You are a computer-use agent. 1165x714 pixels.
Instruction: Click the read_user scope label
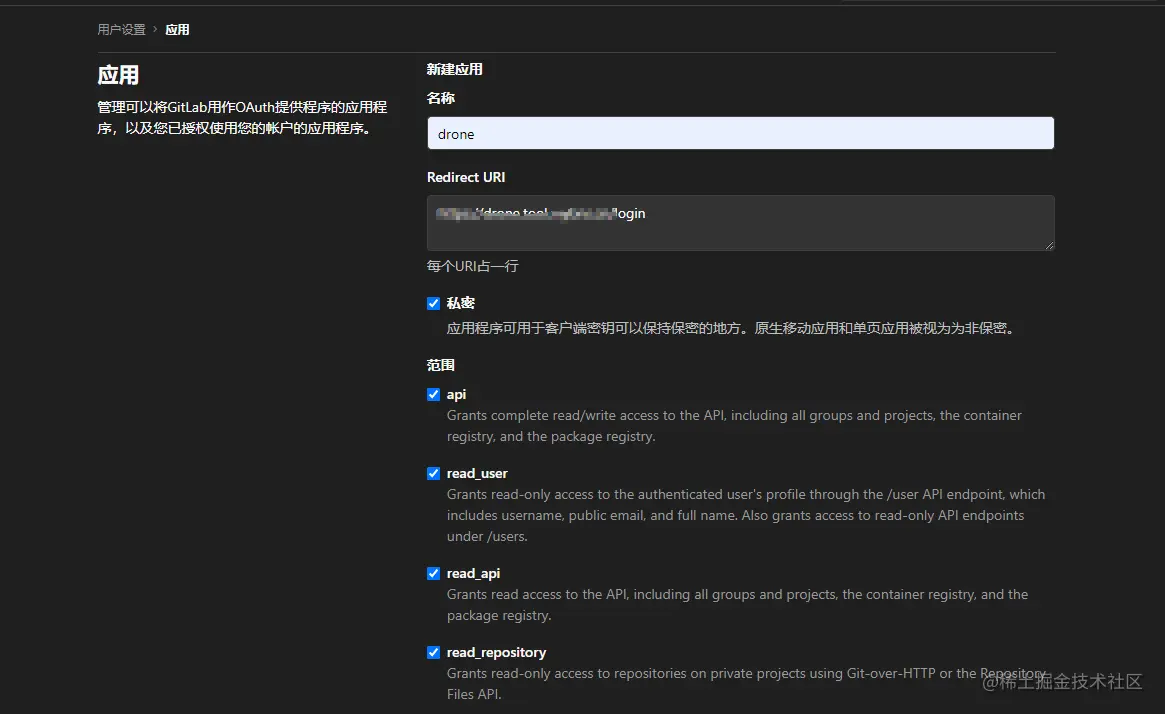click(x=477, y=473)
